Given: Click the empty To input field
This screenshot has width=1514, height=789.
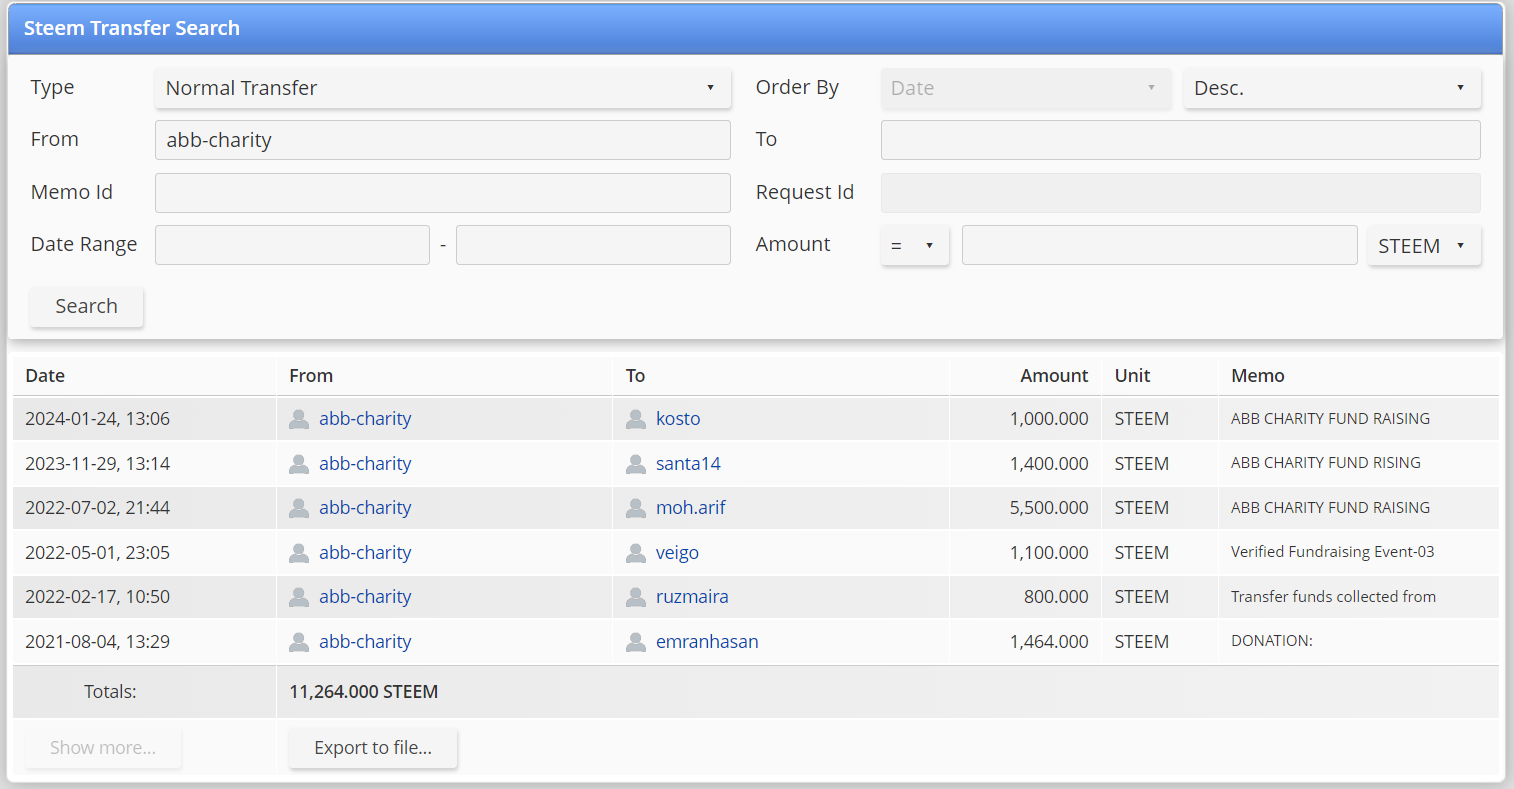Looking at the screenshot, I should (x=1181, y=140).
